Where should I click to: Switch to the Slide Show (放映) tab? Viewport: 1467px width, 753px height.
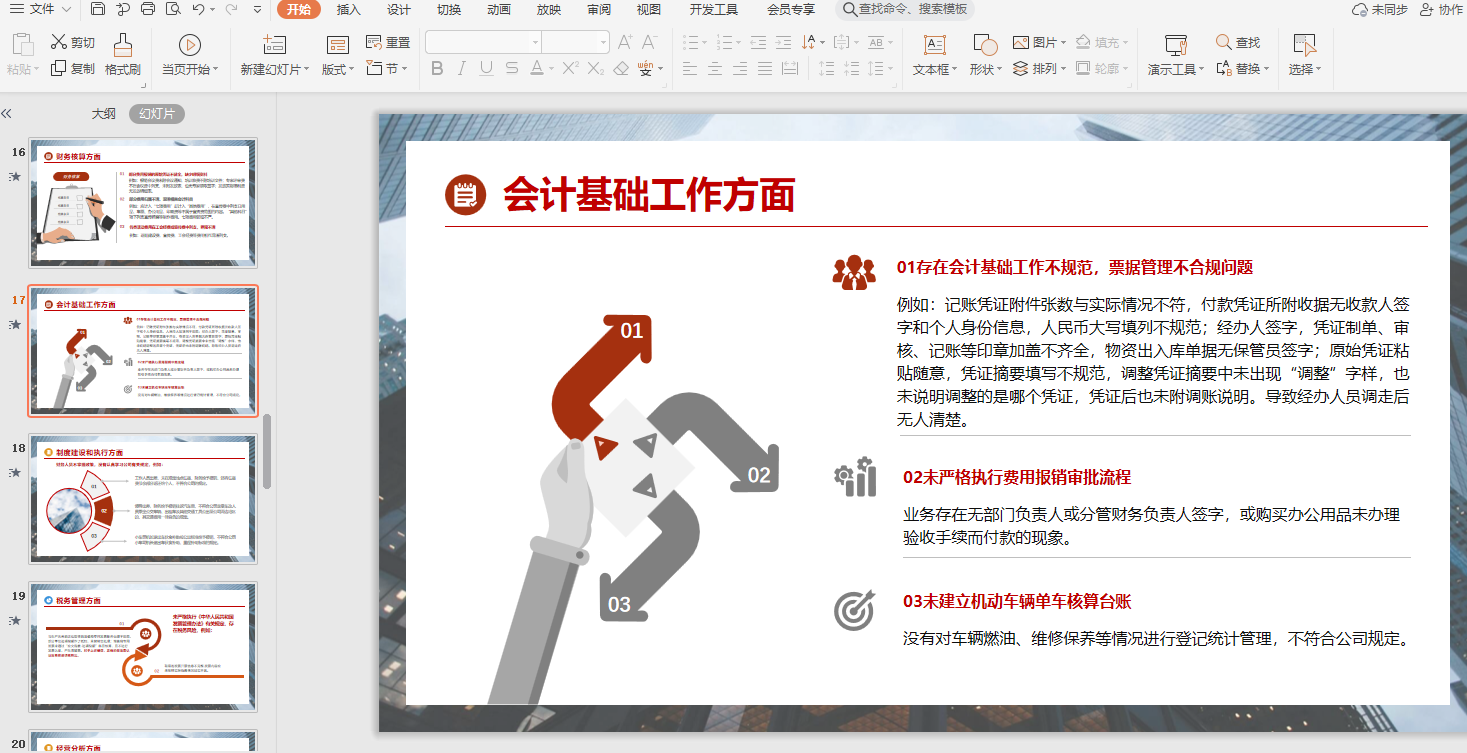point(549,10)
